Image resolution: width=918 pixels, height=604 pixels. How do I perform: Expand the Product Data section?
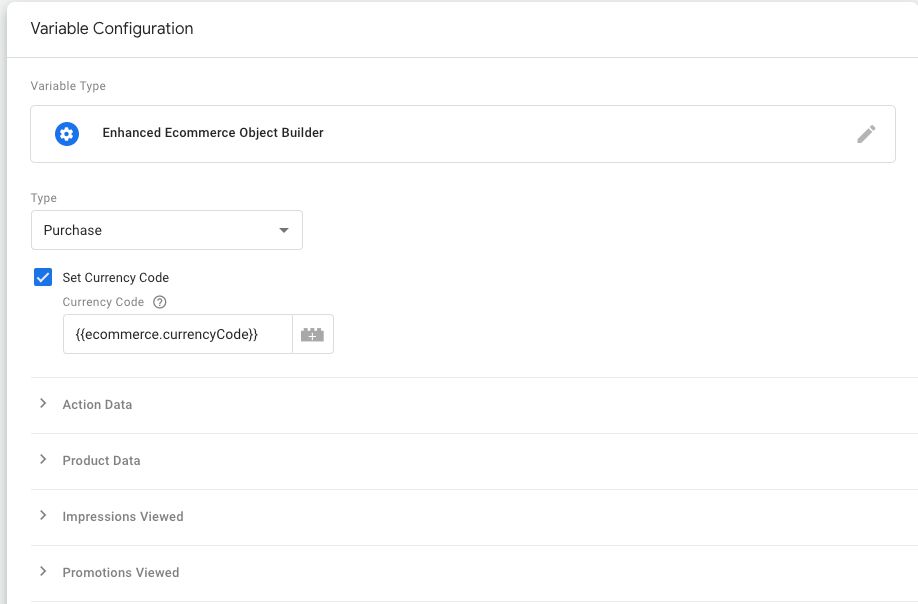[474, 461]
